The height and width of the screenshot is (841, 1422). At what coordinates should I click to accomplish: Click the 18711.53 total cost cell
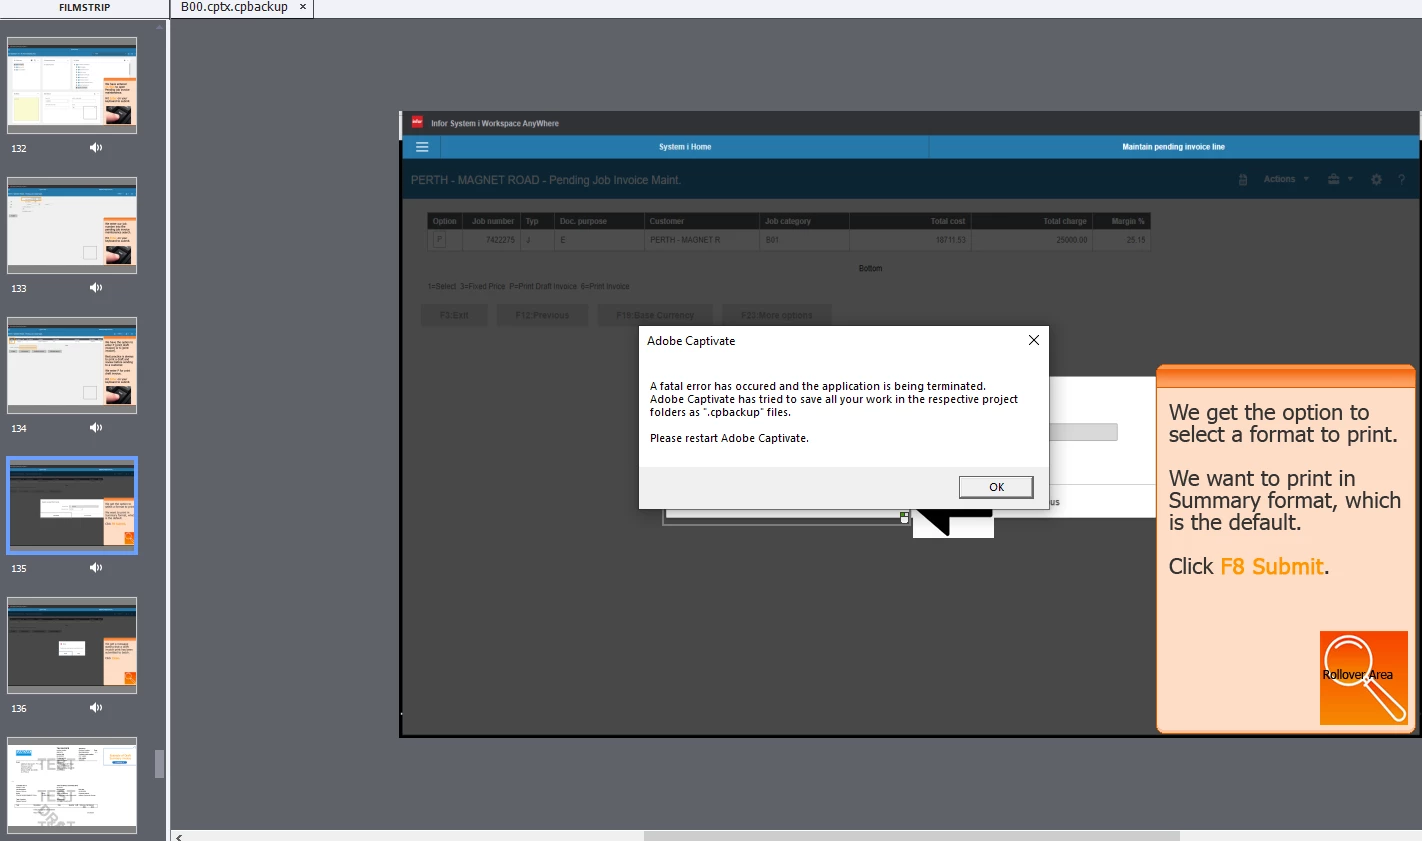pos(910,240)
